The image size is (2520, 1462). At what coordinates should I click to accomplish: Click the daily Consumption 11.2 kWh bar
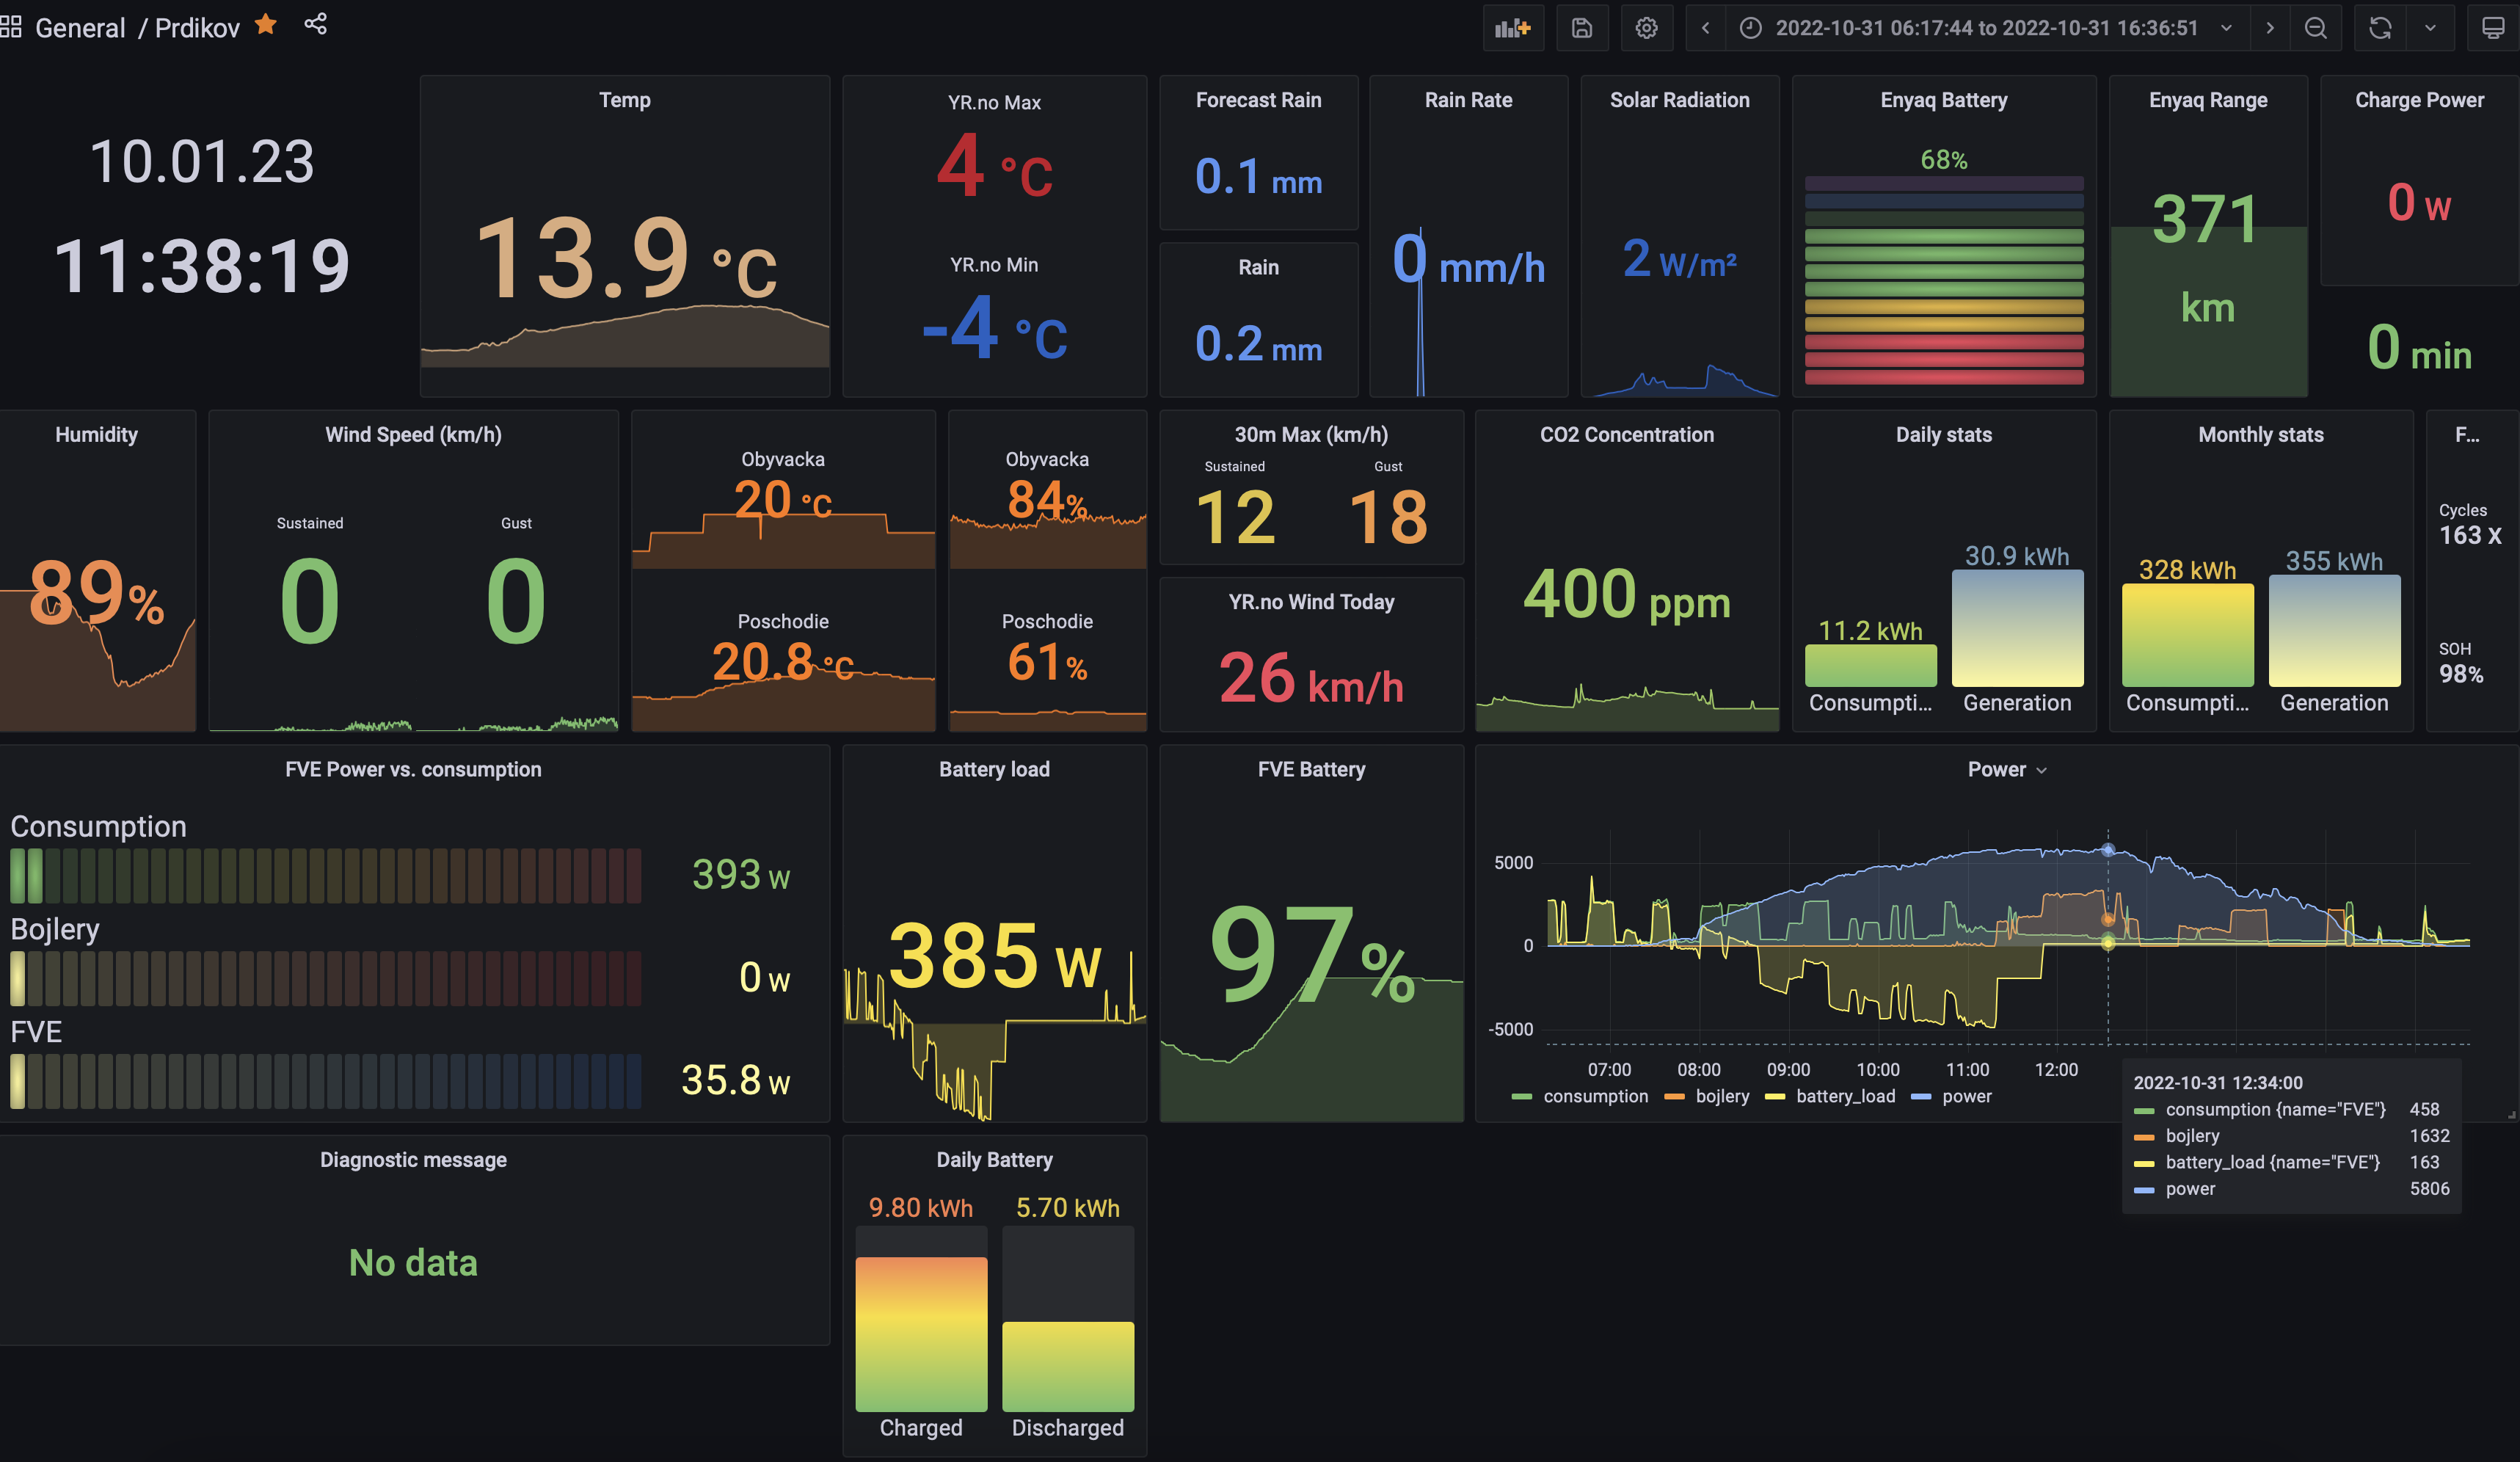[x=1870, y=665]
